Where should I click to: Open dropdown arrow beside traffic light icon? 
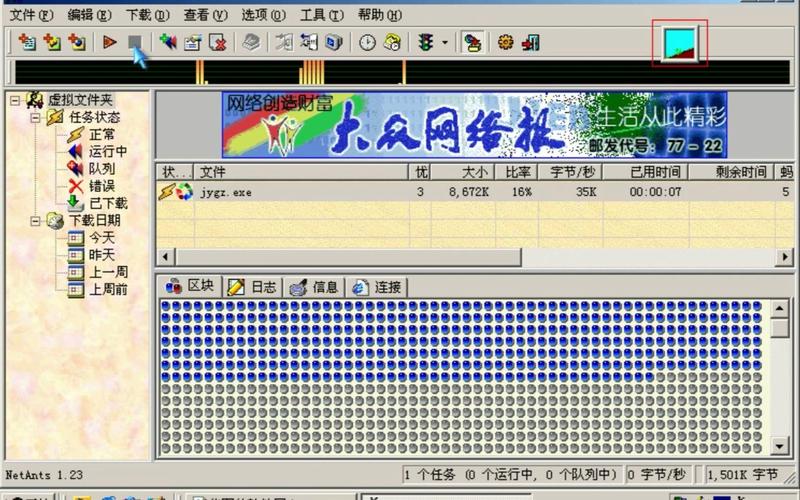pos(444,42)
